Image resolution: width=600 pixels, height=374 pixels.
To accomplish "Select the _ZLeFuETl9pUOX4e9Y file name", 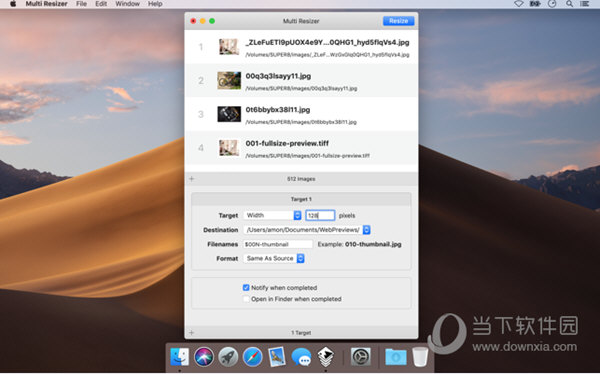I will click(x=327, y=42).
